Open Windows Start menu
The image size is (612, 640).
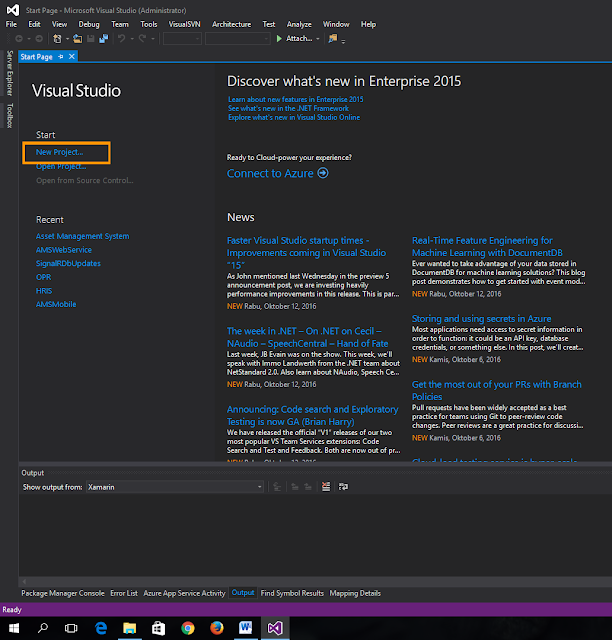tap(14, 628)
